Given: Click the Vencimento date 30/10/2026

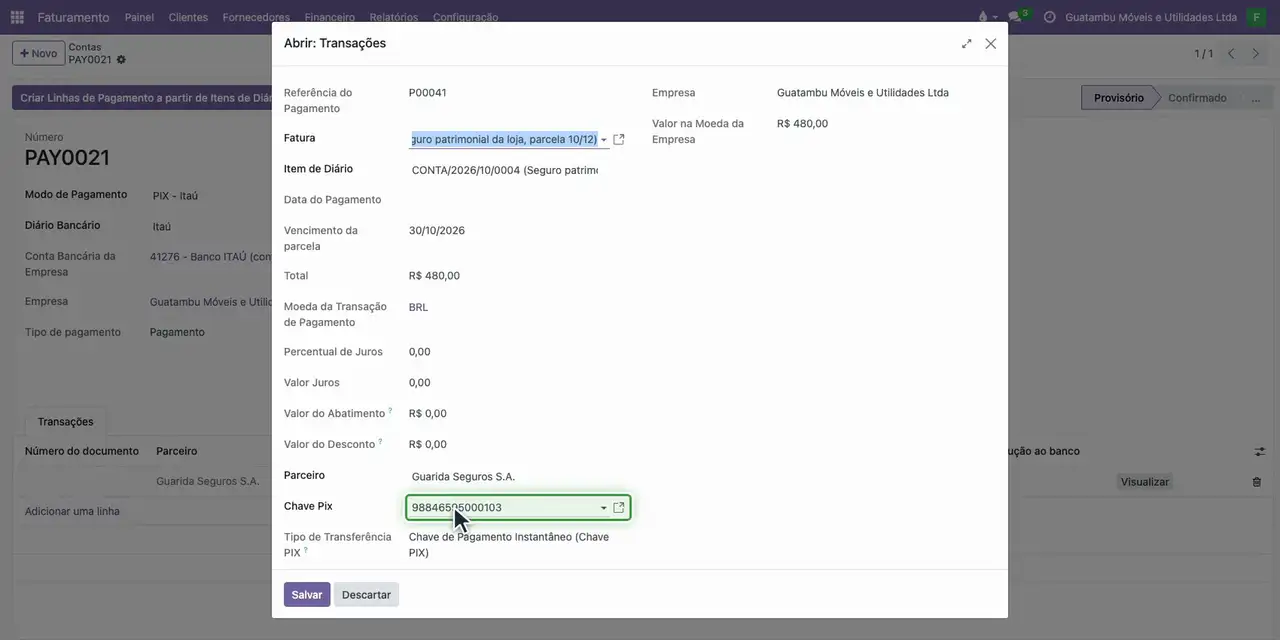Looking at the screenshot, I should (437, 231).
